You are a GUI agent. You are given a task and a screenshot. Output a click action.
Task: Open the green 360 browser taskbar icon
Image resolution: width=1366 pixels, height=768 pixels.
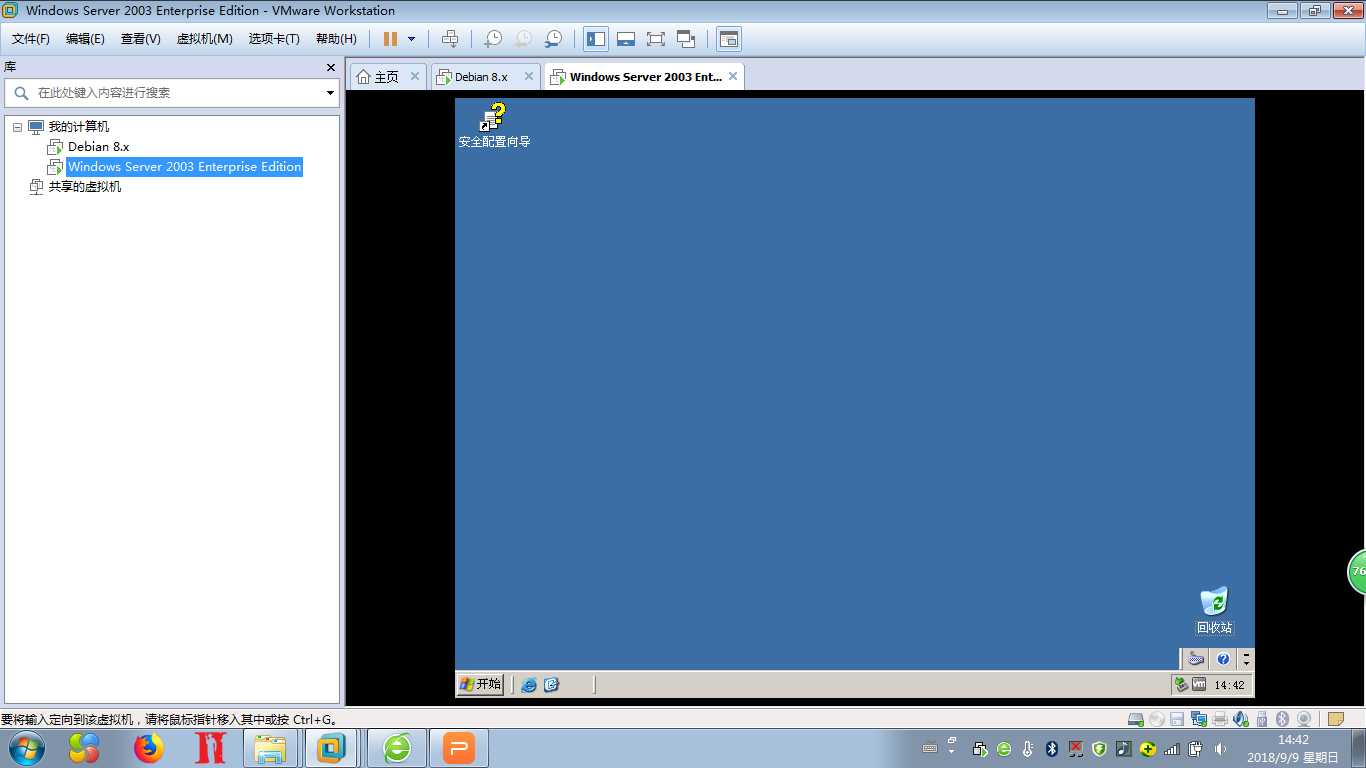coord(397,748)
